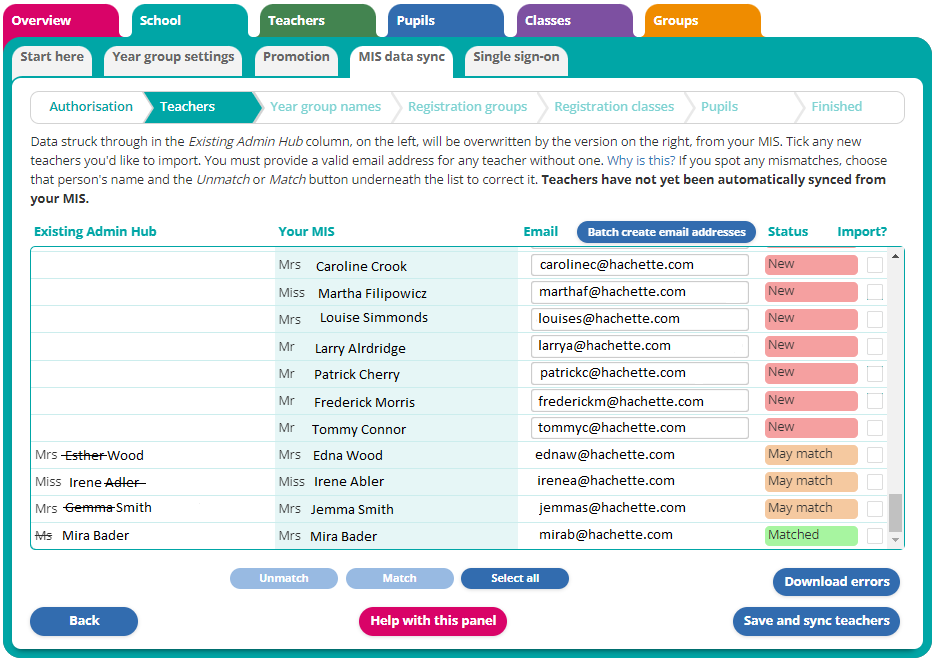Open the Single sign-on tab
Screen dimensions: 935x661
(516, 60)
